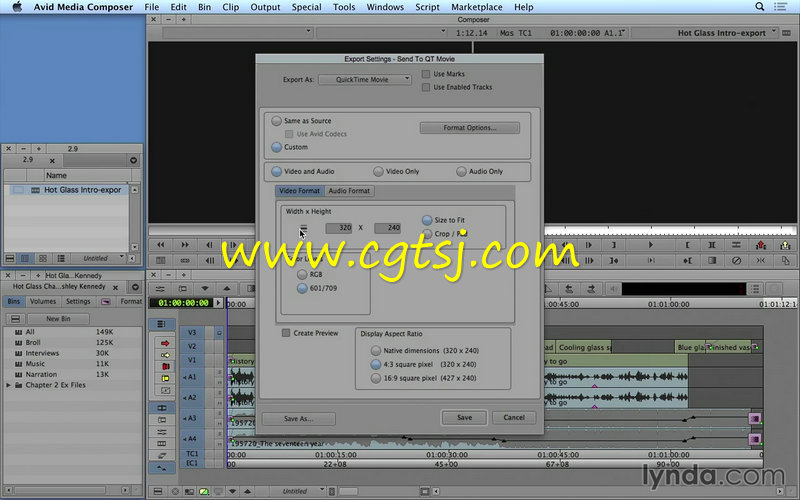
Task: Click the timeline Fast Menu hamburger icon
Action: pyautogui.click(x=158, y=491)
